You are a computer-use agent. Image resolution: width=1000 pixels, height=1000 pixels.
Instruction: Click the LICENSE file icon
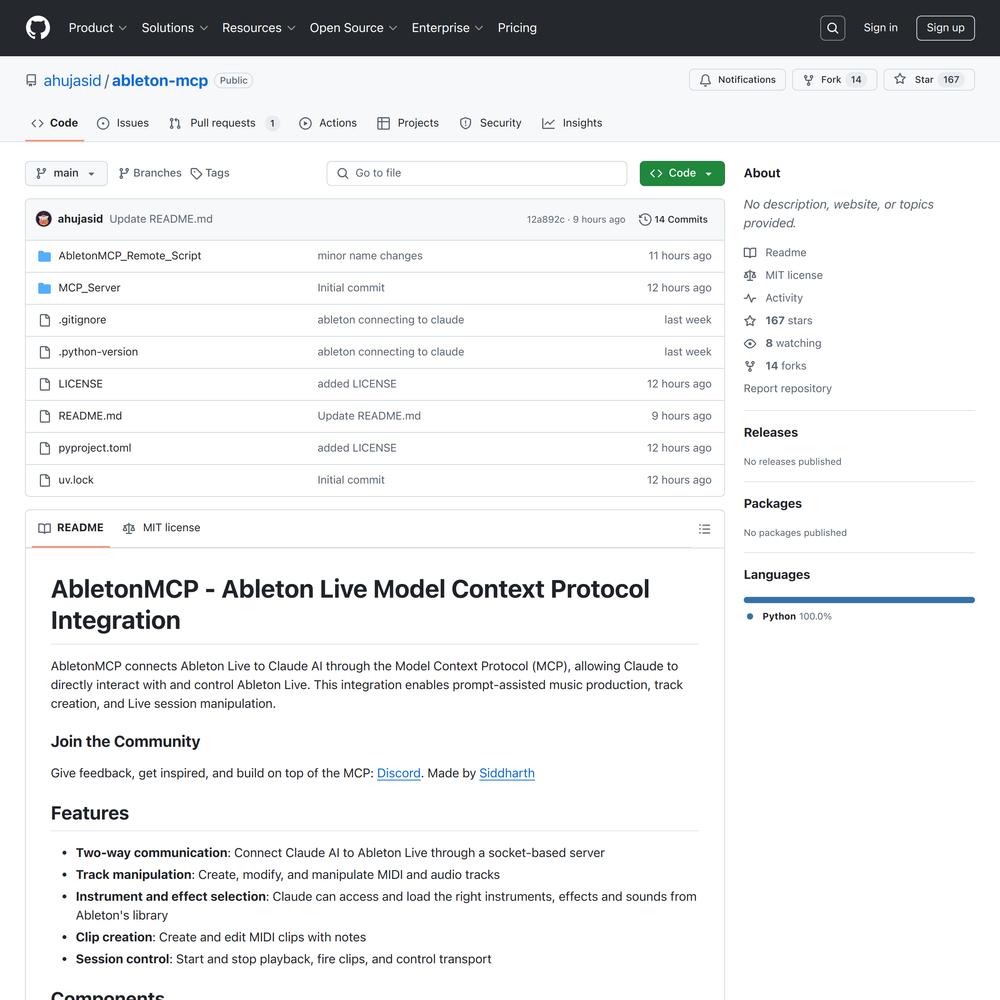45,384
